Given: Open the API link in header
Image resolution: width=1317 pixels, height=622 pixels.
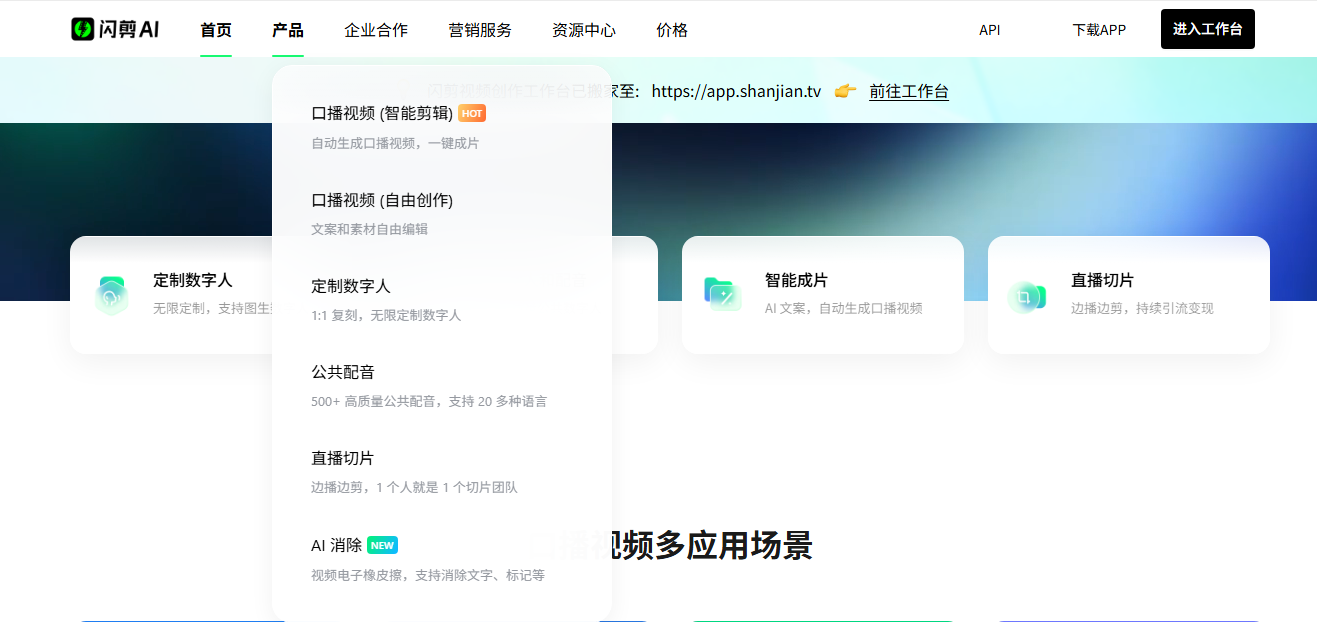Looking at the screenshot, I should tap(990, 30).
